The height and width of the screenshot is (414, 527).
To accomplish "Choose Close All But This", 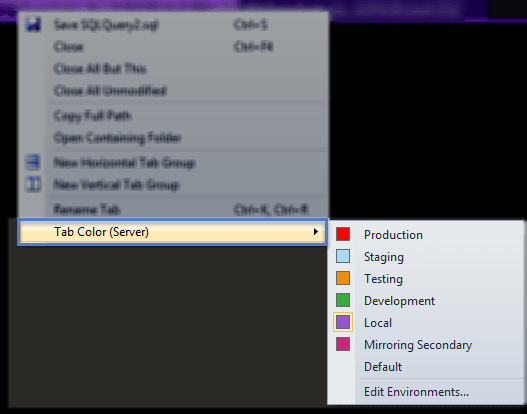I will click(100, 69).
